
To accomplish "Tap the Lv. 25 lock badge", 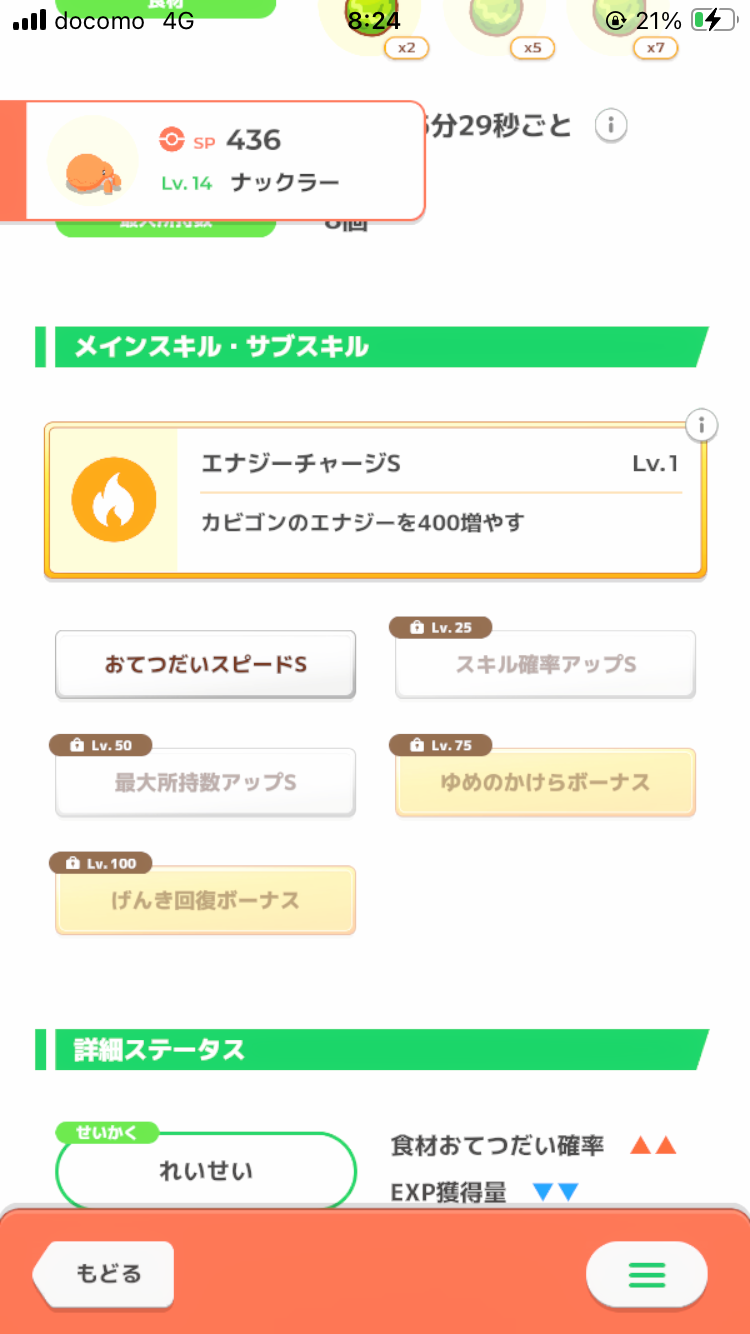I will tap(440, 628).
